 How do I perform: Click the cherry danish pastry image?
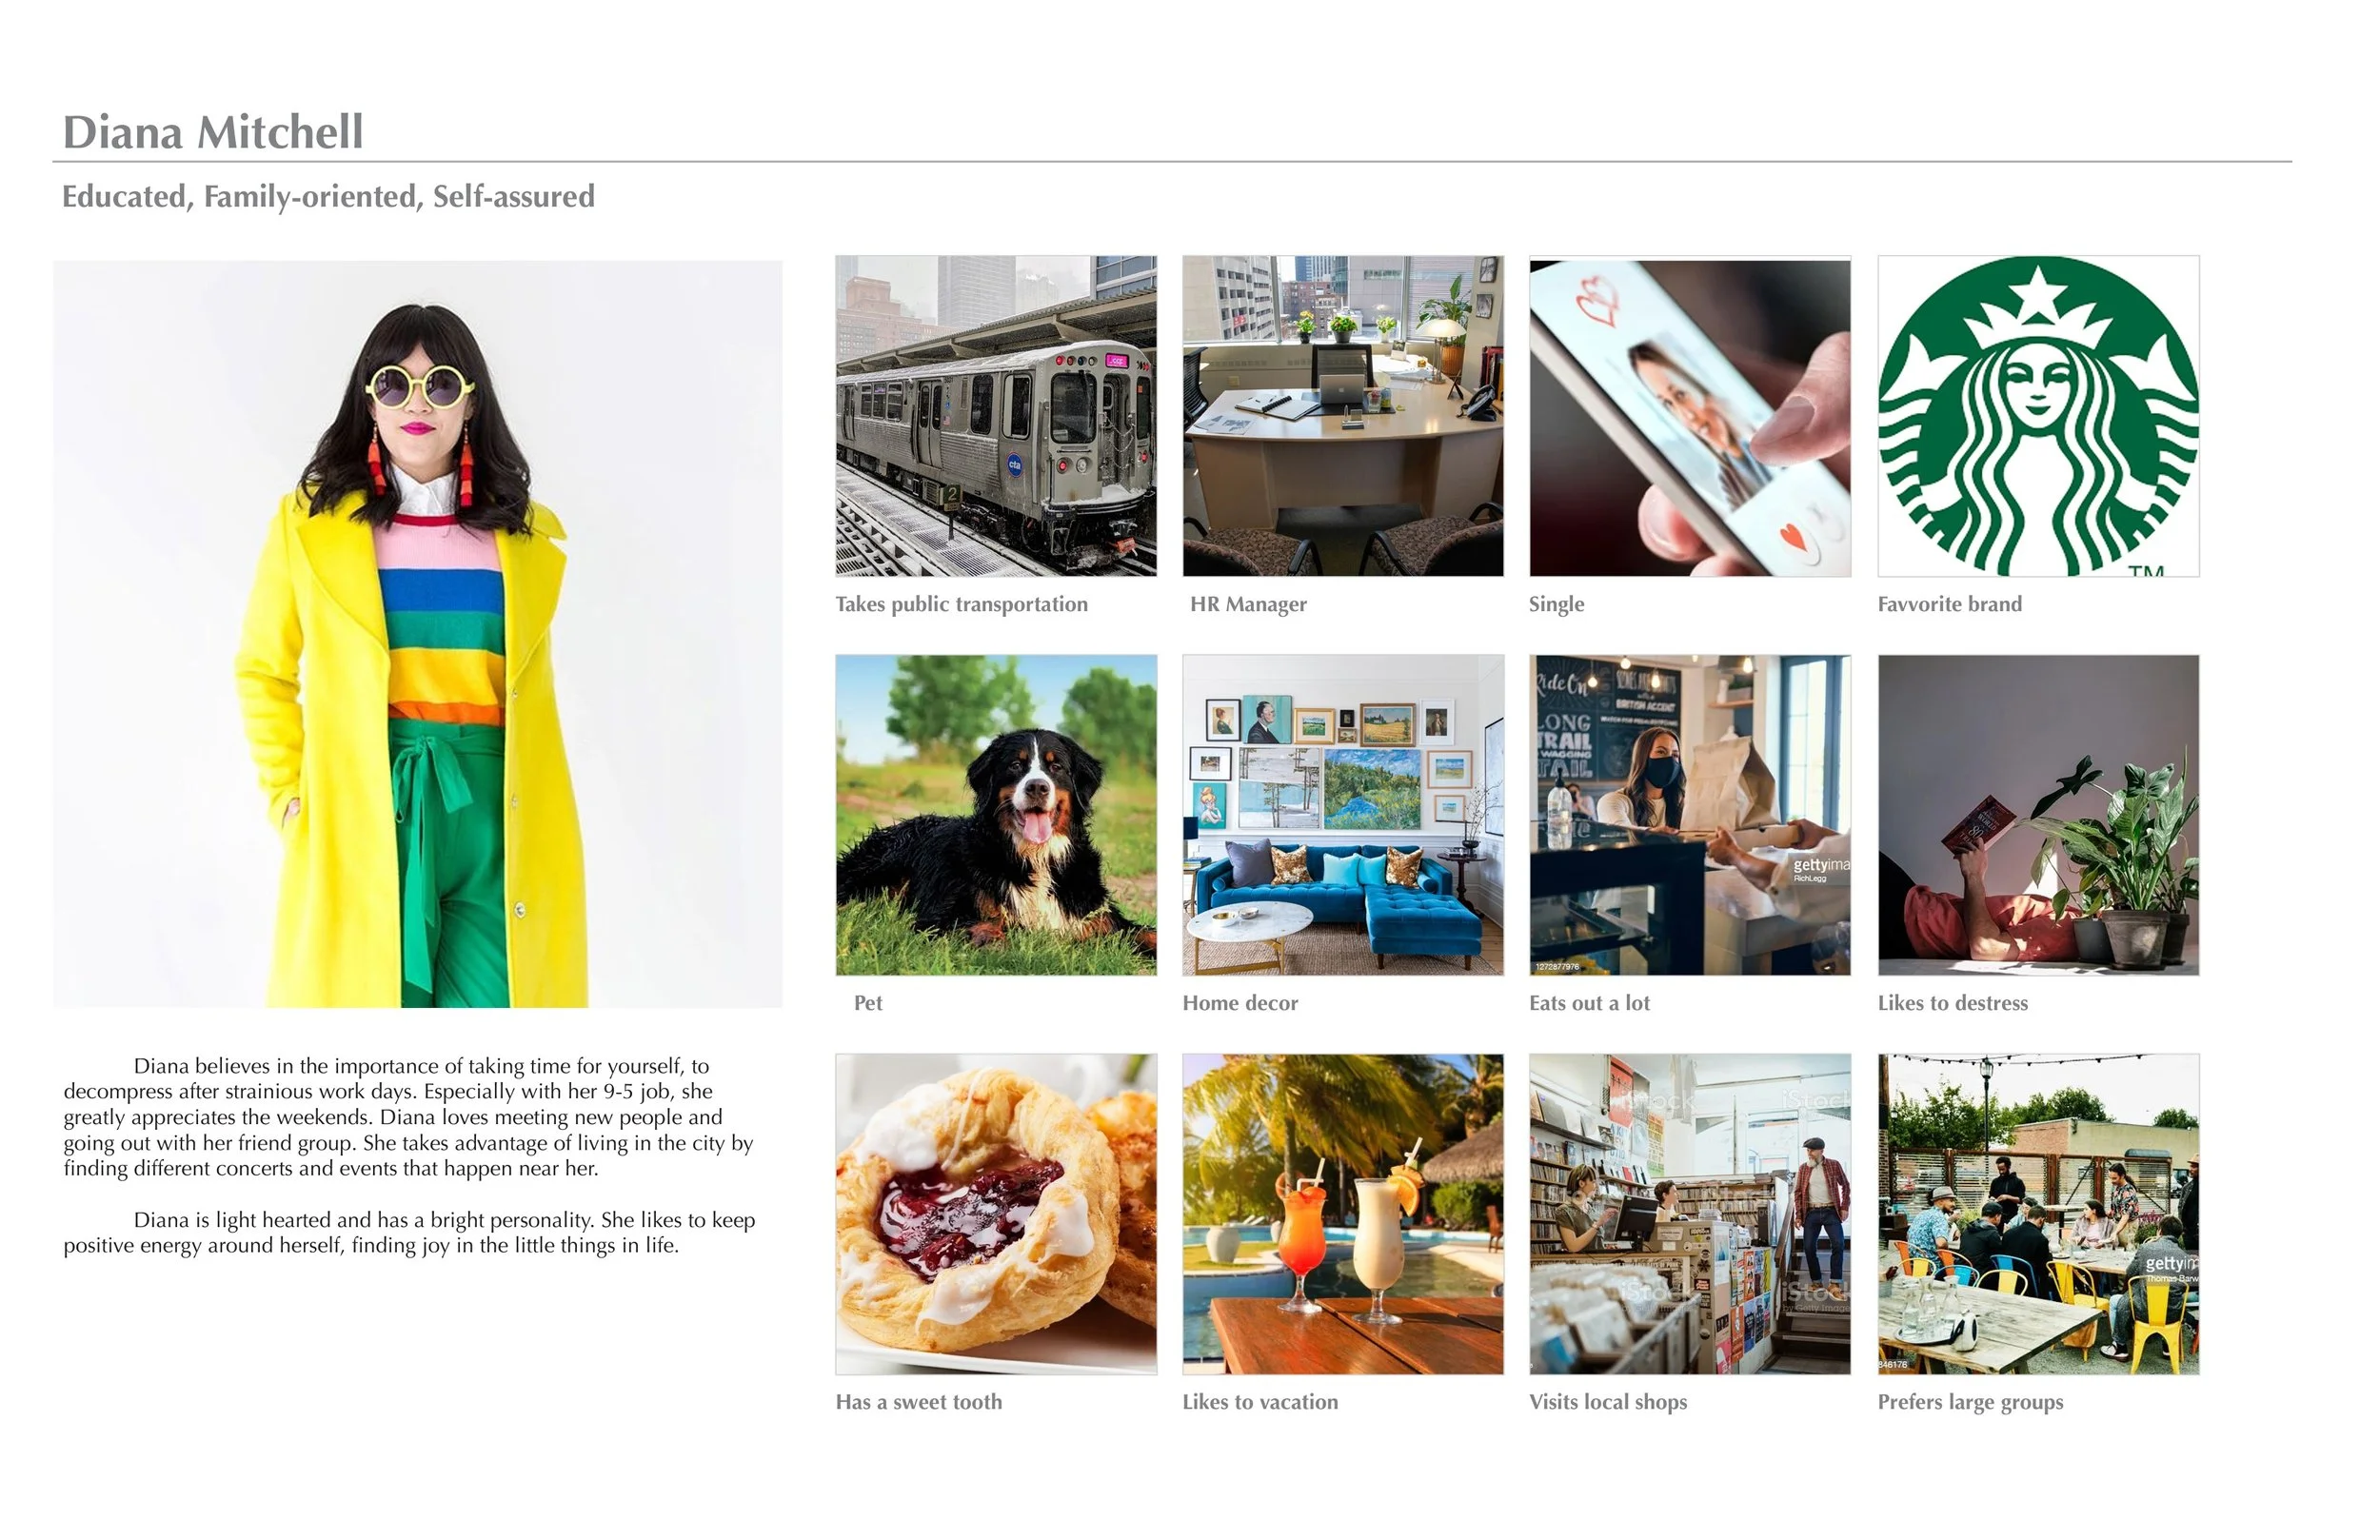996,1214
